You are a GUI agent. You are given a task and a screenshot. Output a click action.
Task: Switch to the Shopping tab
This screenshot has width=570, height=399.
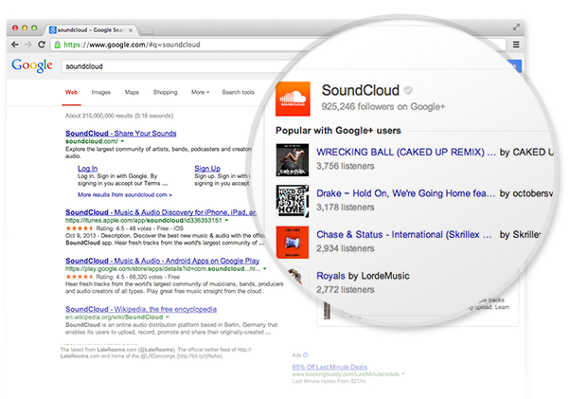click(x=165, y=92)
